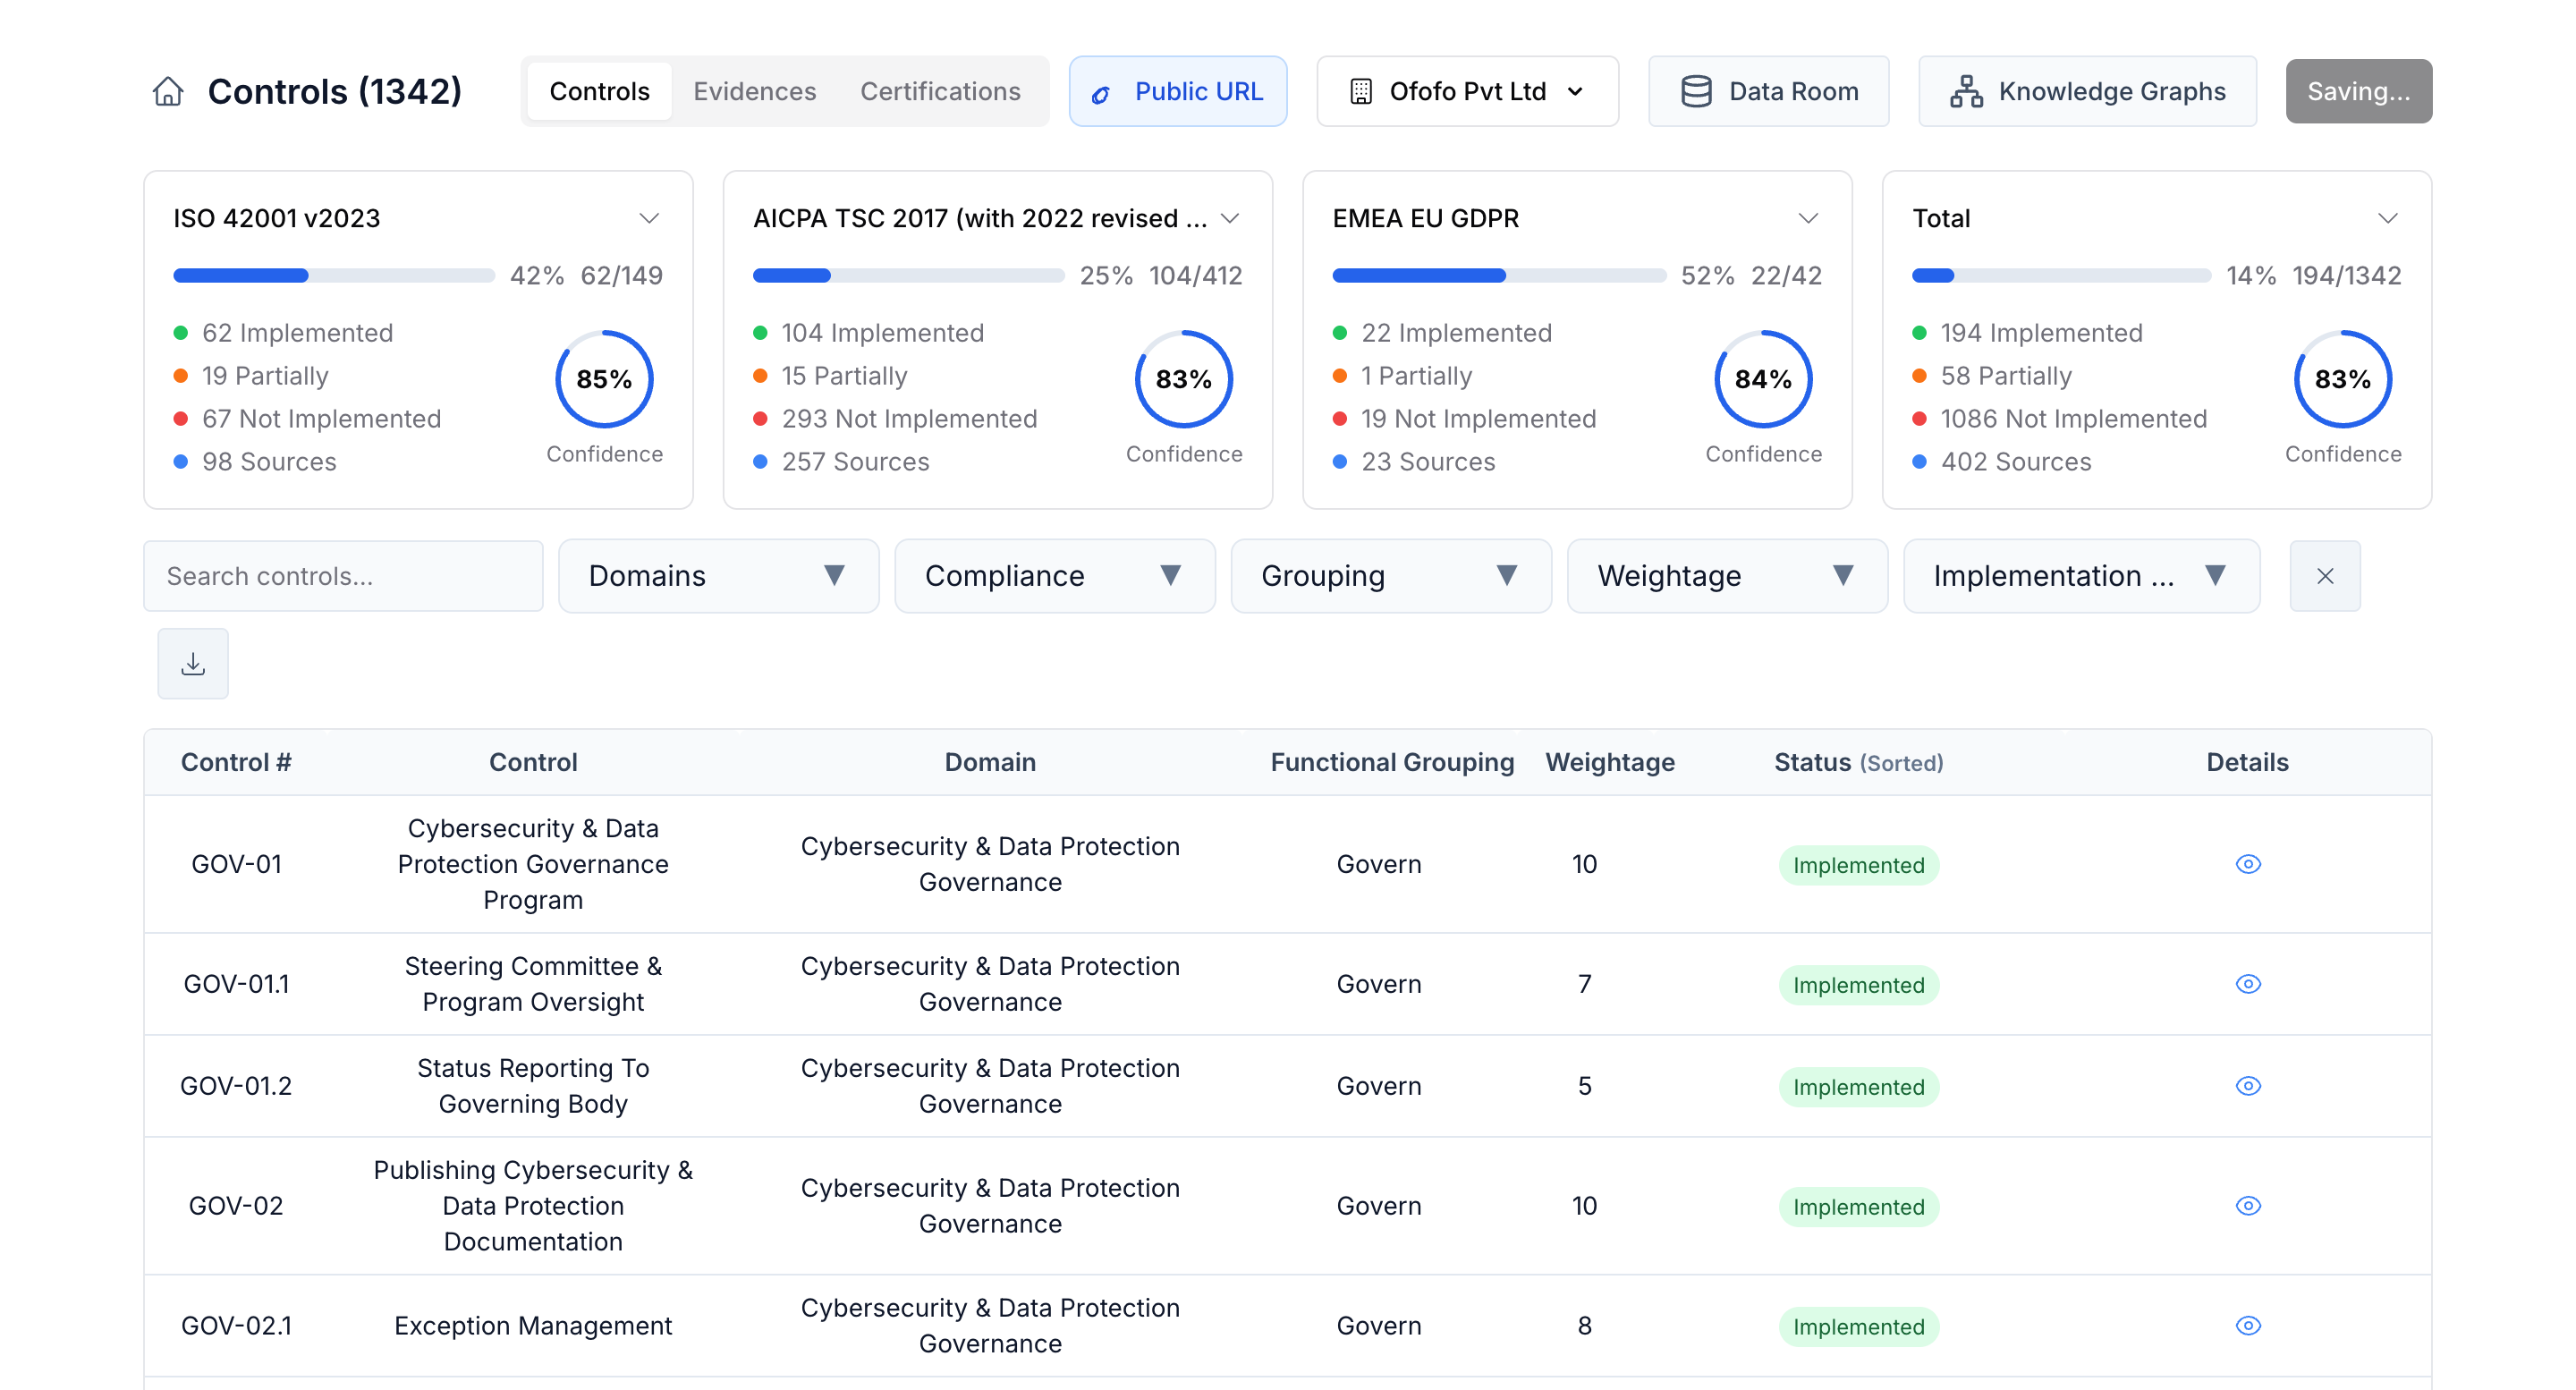Switch to the Evidences tab
Screen dimensions: 2576x1390
(754, 91)
